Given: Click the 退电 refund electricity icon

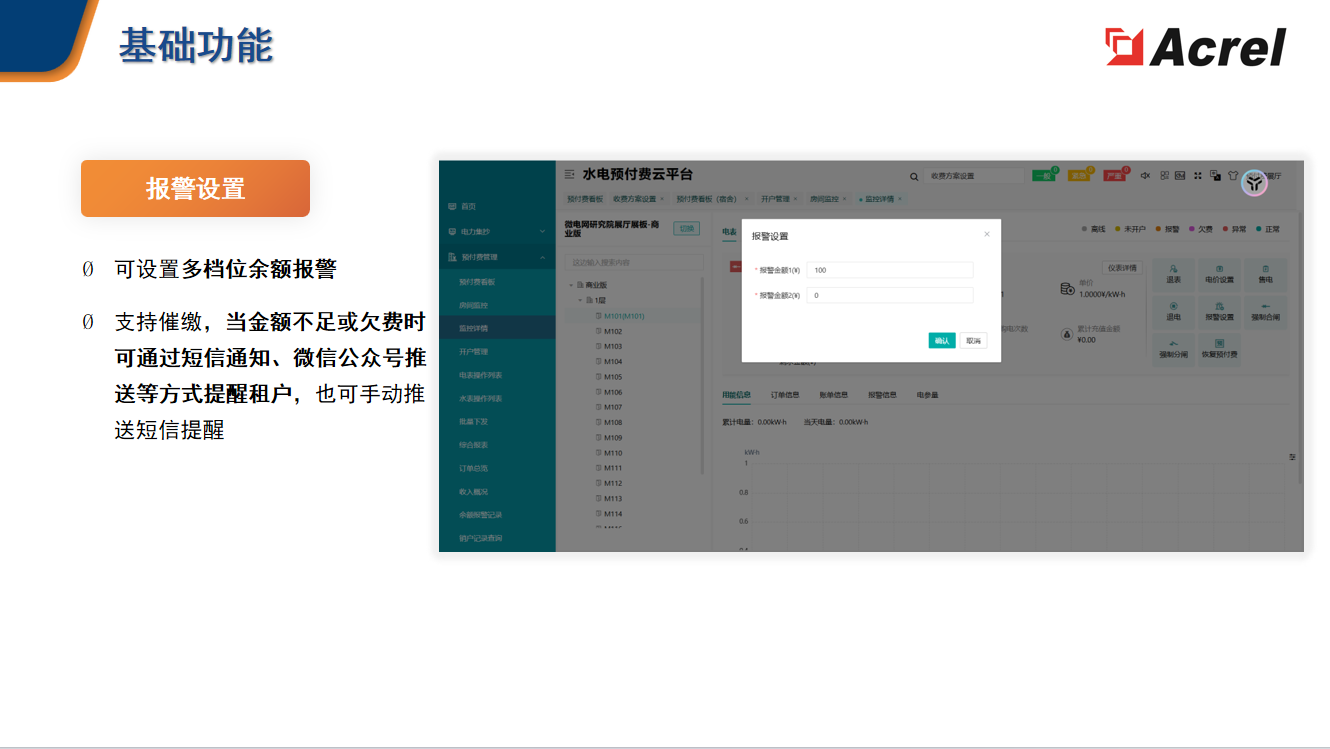Looking at the screenshot, I should tap(1173, 312).
